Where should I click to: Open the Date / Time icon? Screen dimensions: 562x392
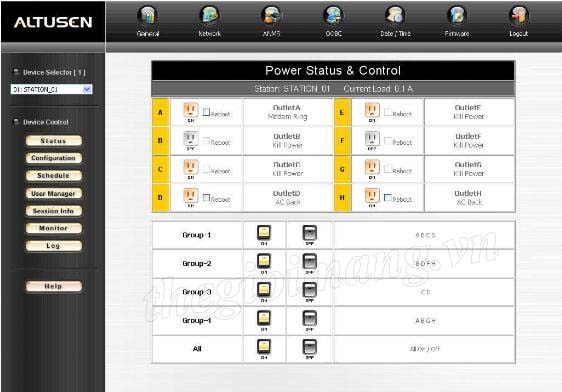coord(395,16)
